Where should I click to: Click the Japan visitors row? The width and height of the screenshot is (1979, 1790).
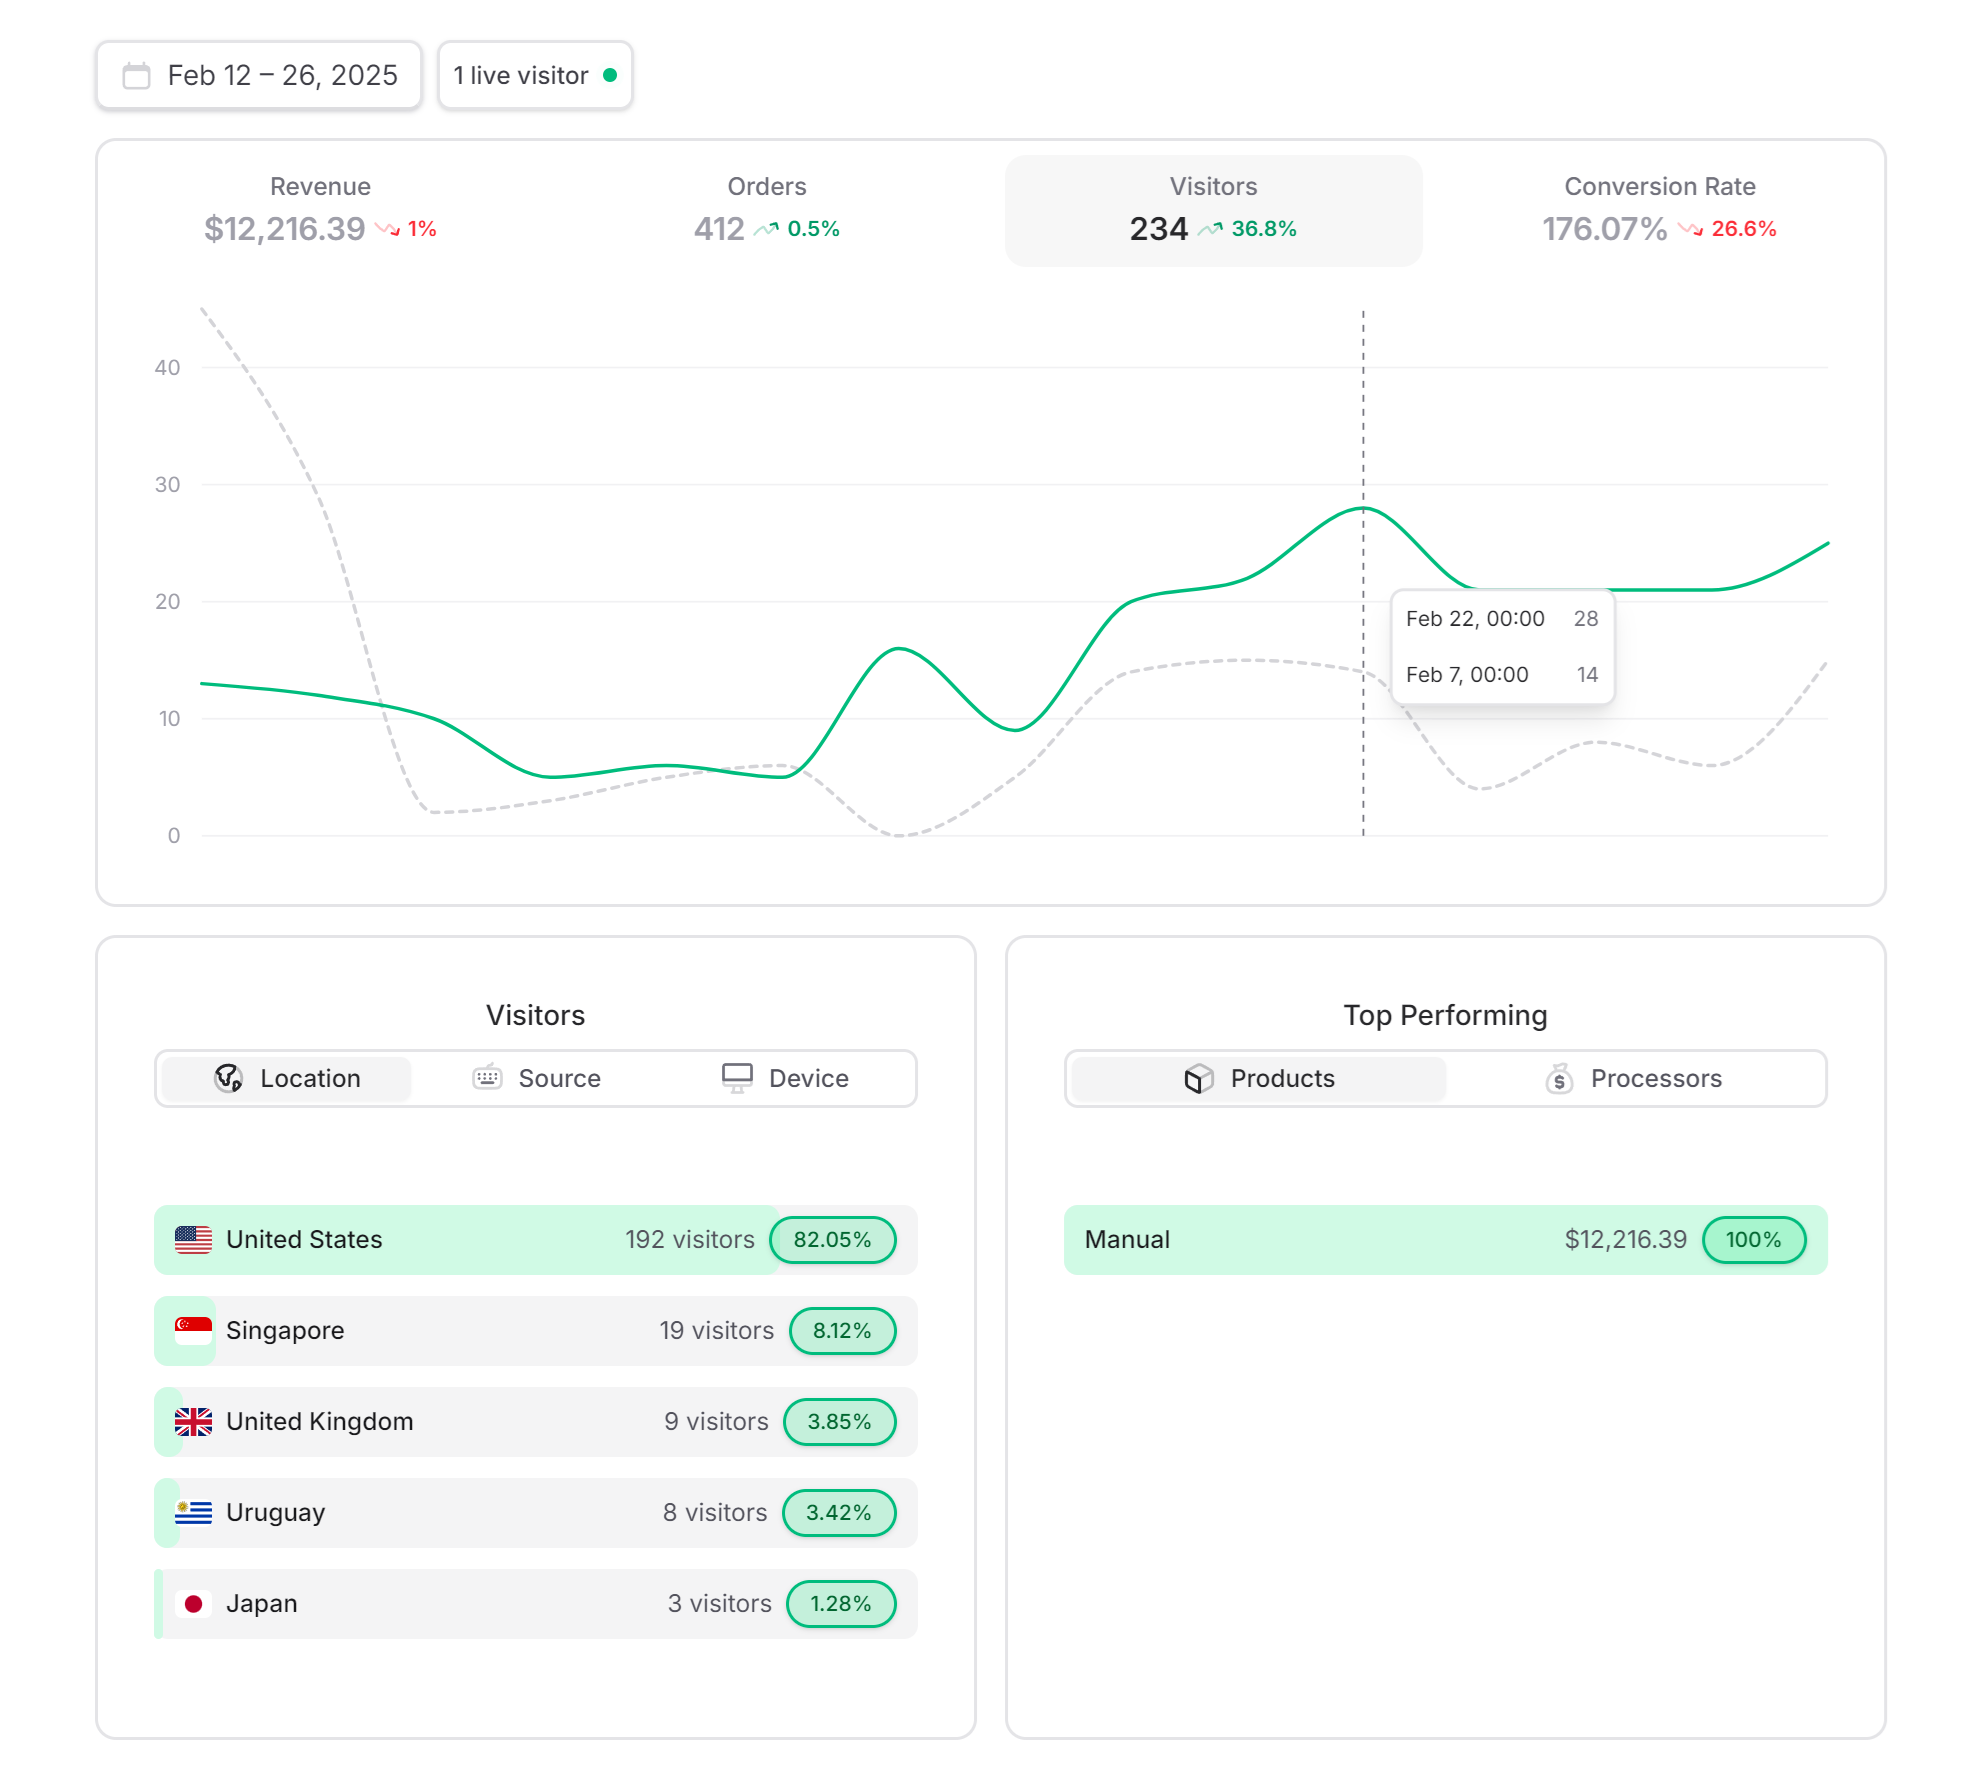point(536,1604)
